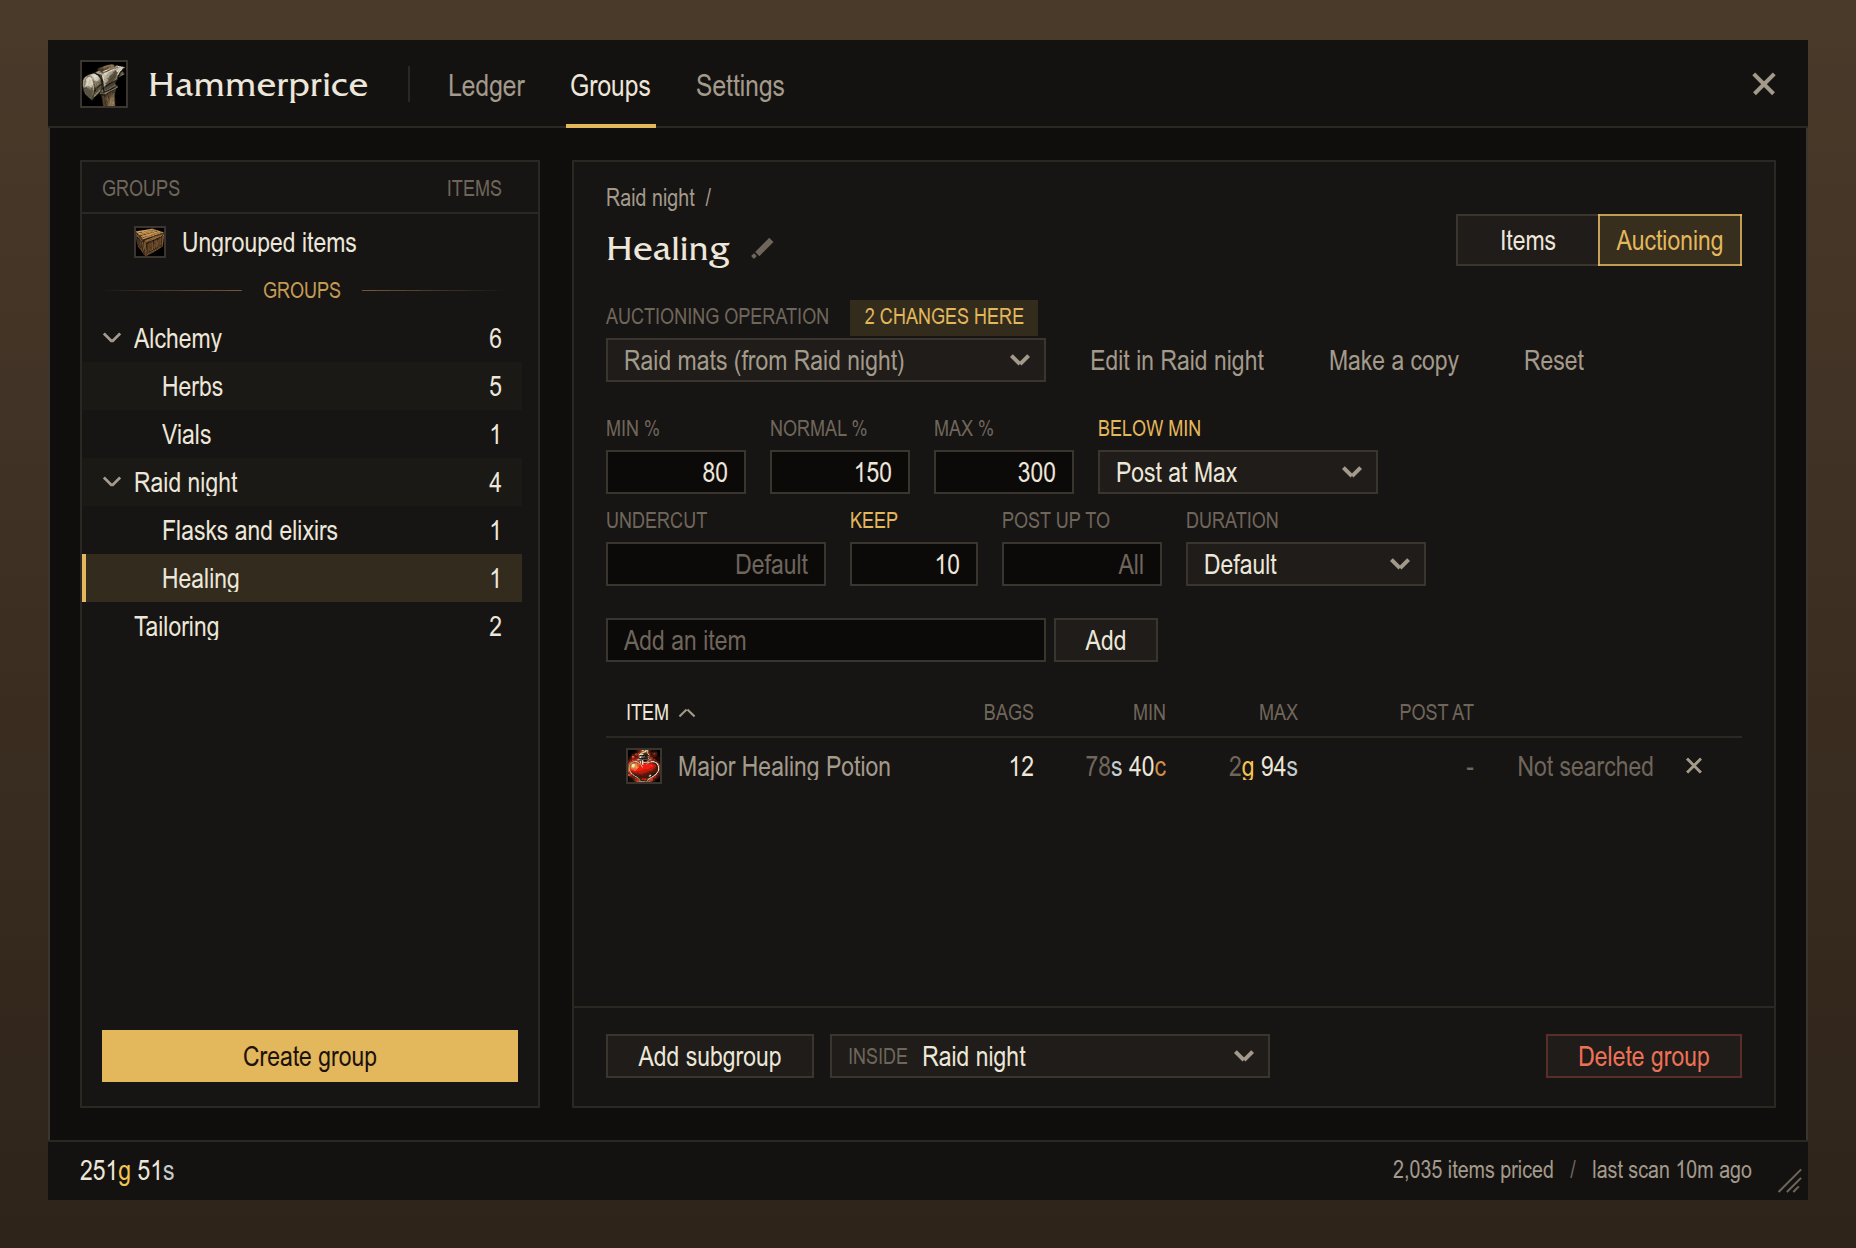Open the Duration dropdown
Image resolution: width=1856 pixels, height=1248 pixels.
[x=1305, y=564]
